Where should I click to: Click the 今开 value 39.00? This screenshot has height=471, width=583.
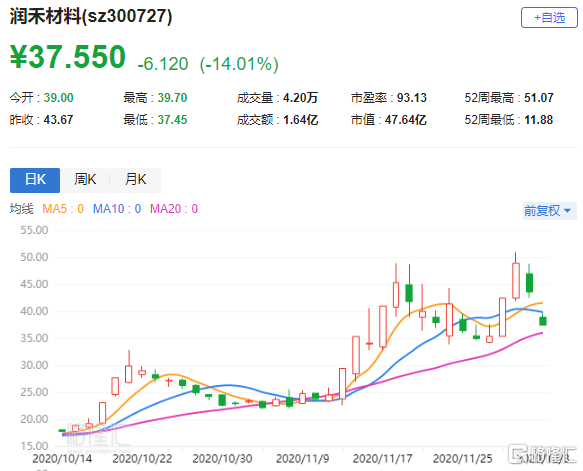58,98
